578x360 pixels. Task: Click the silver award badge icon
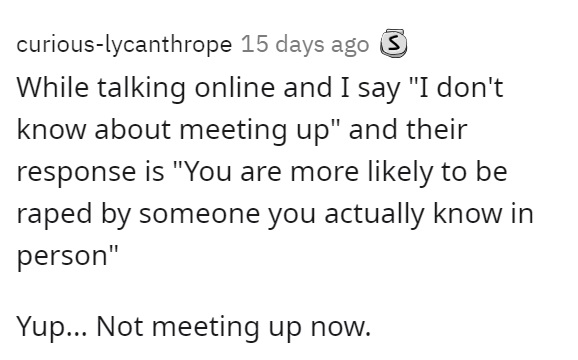(394, 44)
